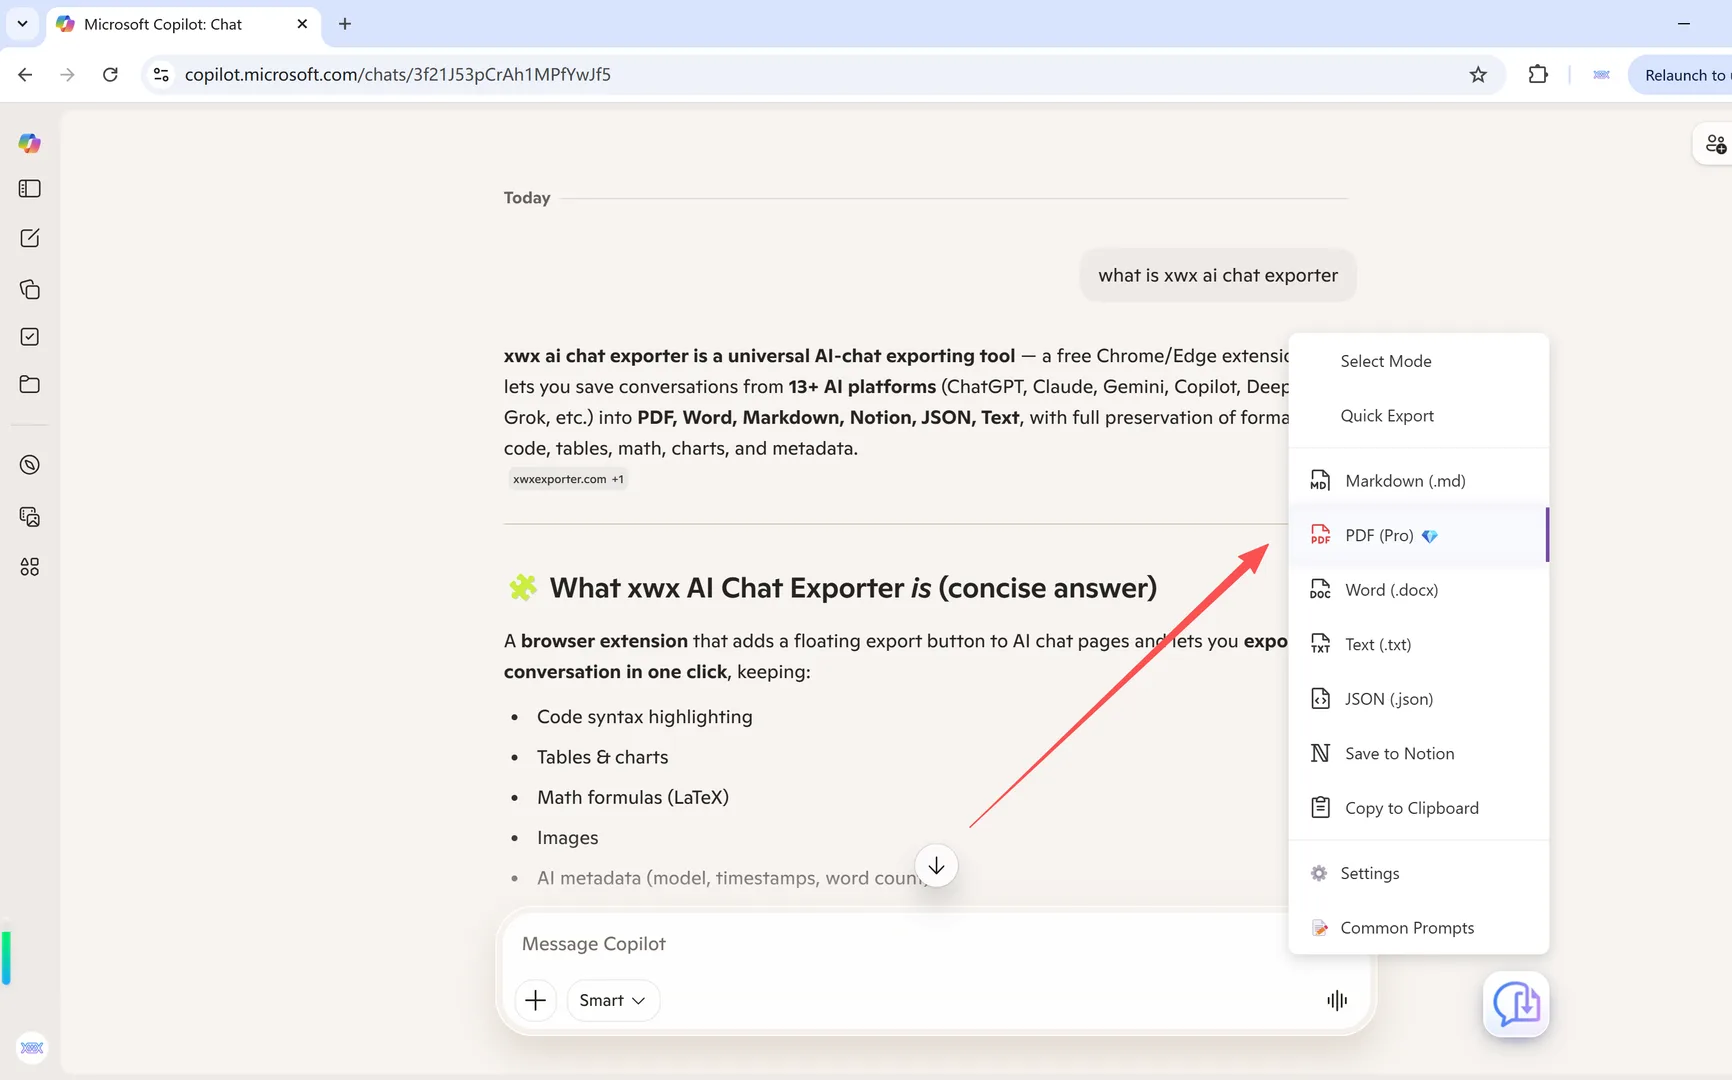Export as Markdown (.md)

pos(1419,481)
